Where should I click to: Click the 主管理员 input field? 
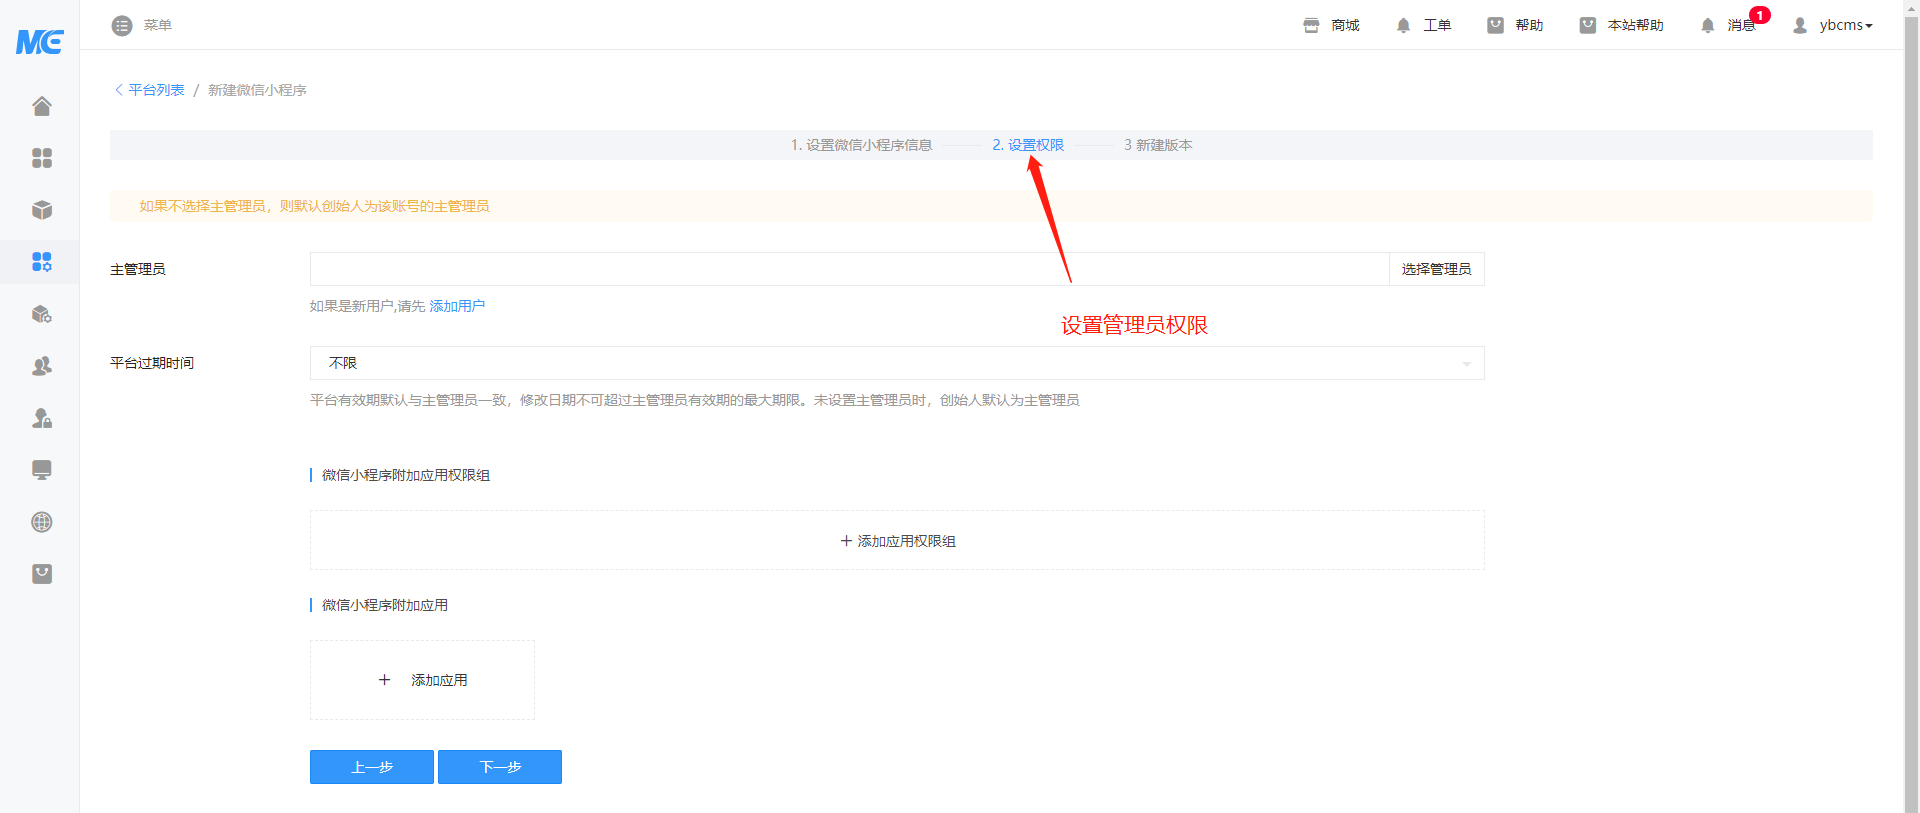(x=849, y=269)
